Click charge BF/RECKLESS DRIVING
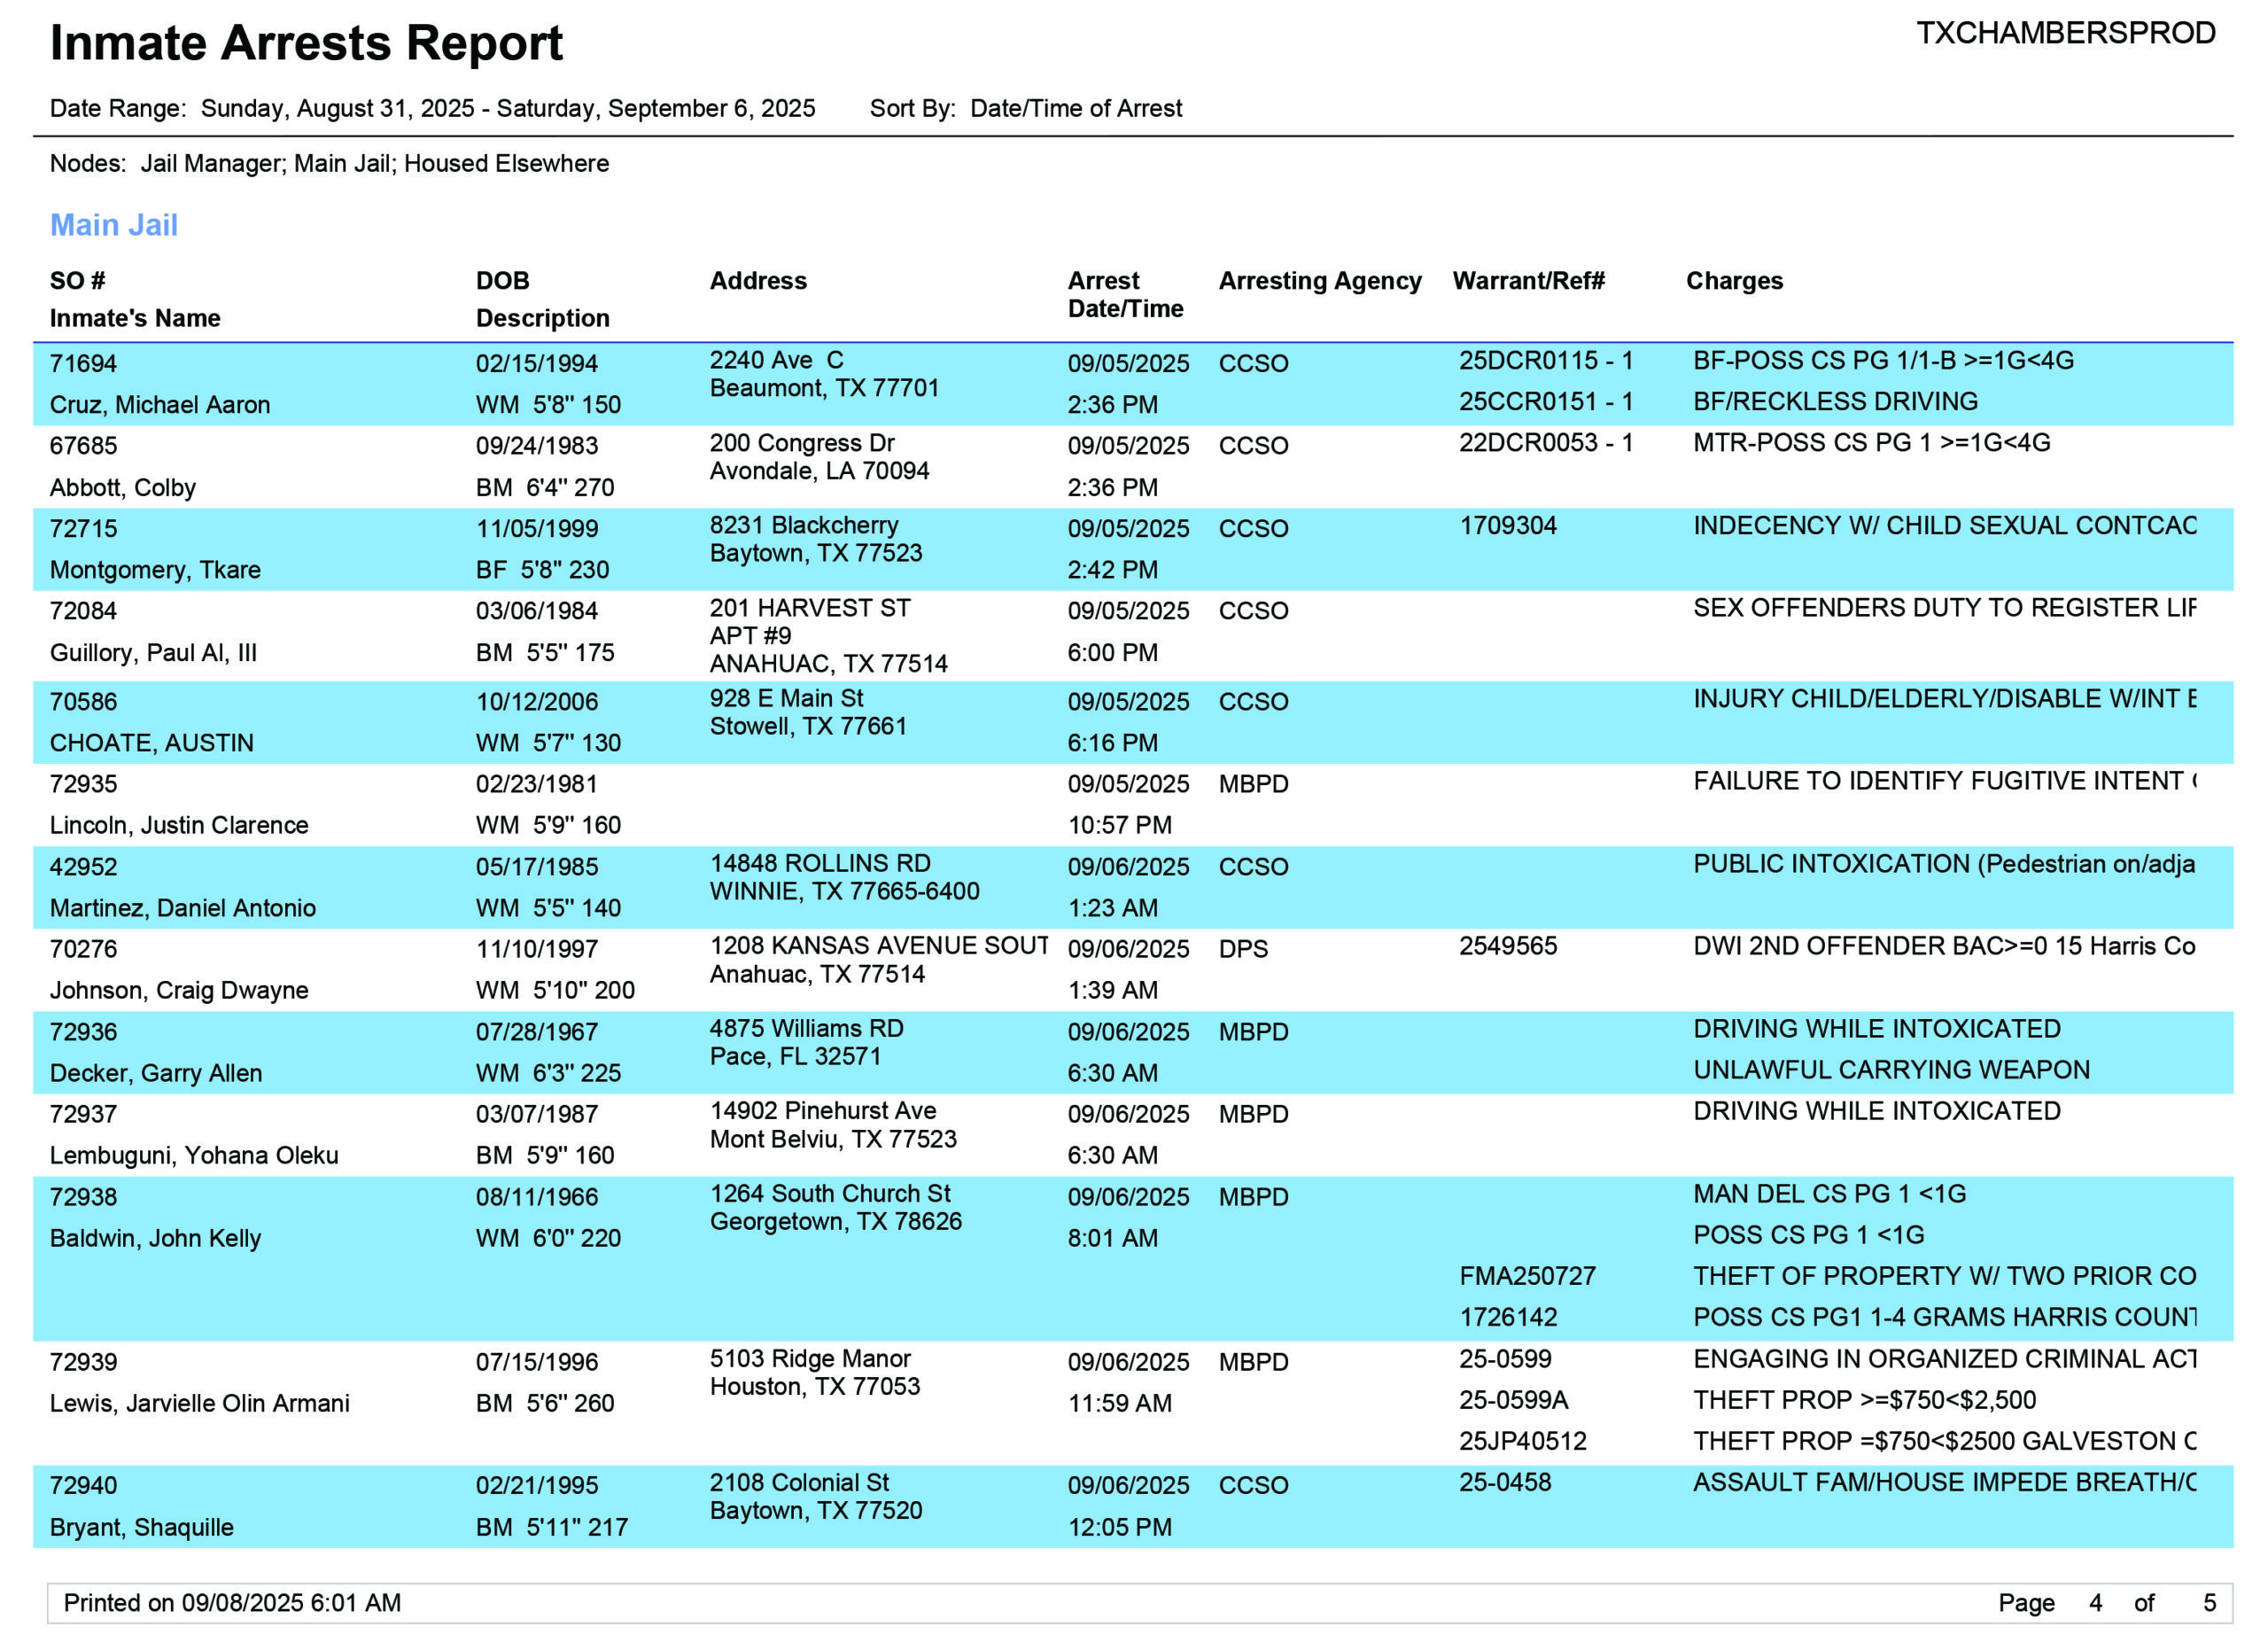 1835,401
